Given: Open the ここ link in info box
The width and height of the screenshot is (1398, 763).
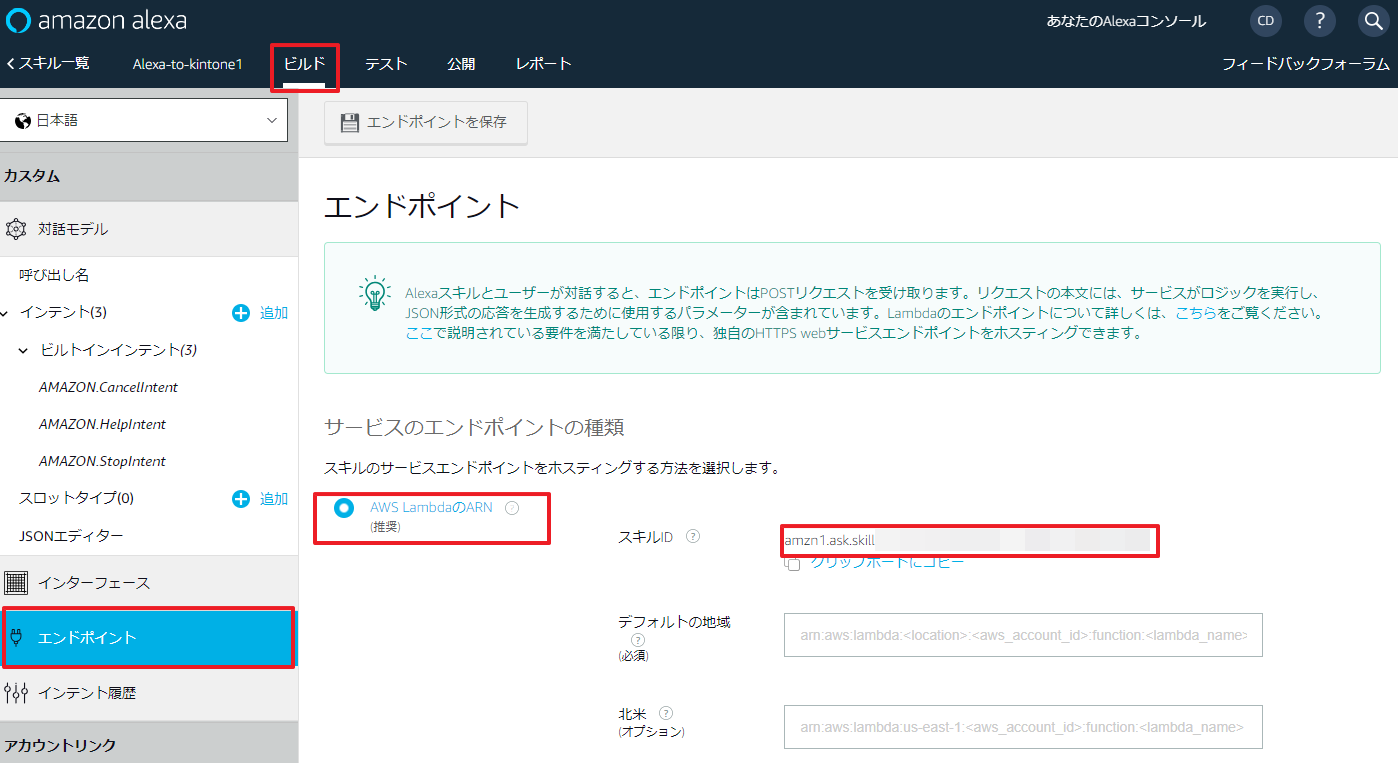Looking at the screenshot, I should [x=419, y=333].
